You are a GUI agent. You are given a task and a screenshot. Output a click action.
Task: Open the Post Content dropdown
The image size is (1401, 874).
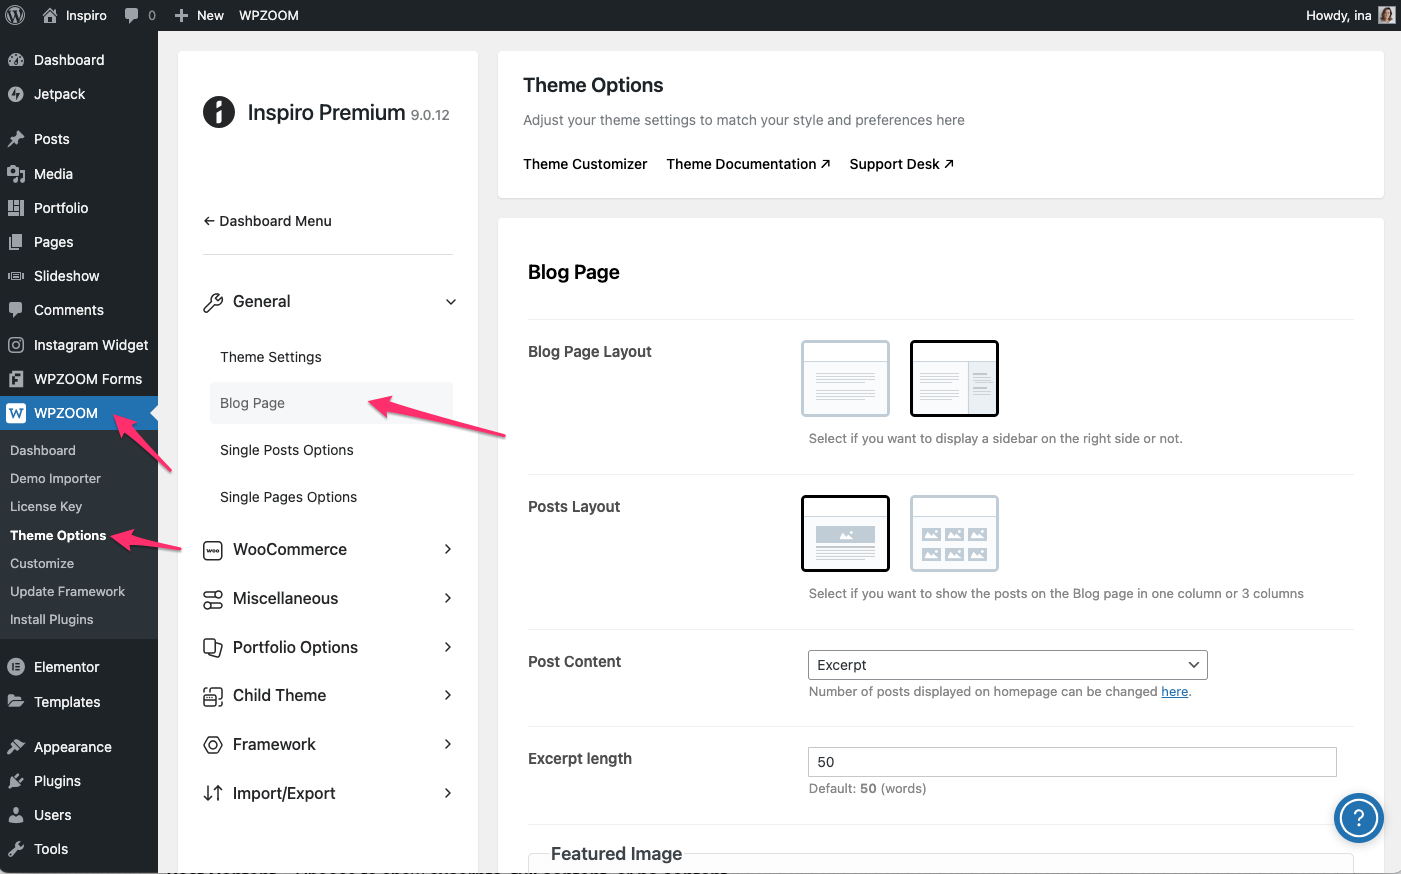(x=1007, y=665)
